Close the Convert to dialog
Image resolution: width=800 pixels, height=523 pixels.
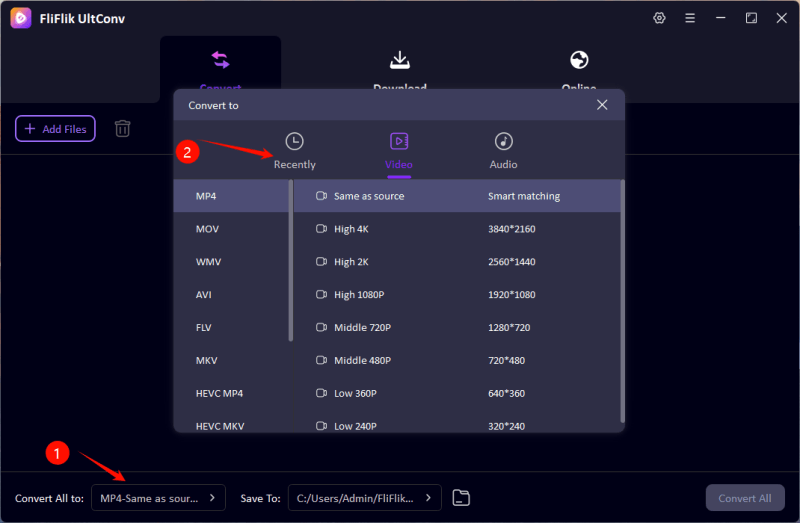(602, 105)
